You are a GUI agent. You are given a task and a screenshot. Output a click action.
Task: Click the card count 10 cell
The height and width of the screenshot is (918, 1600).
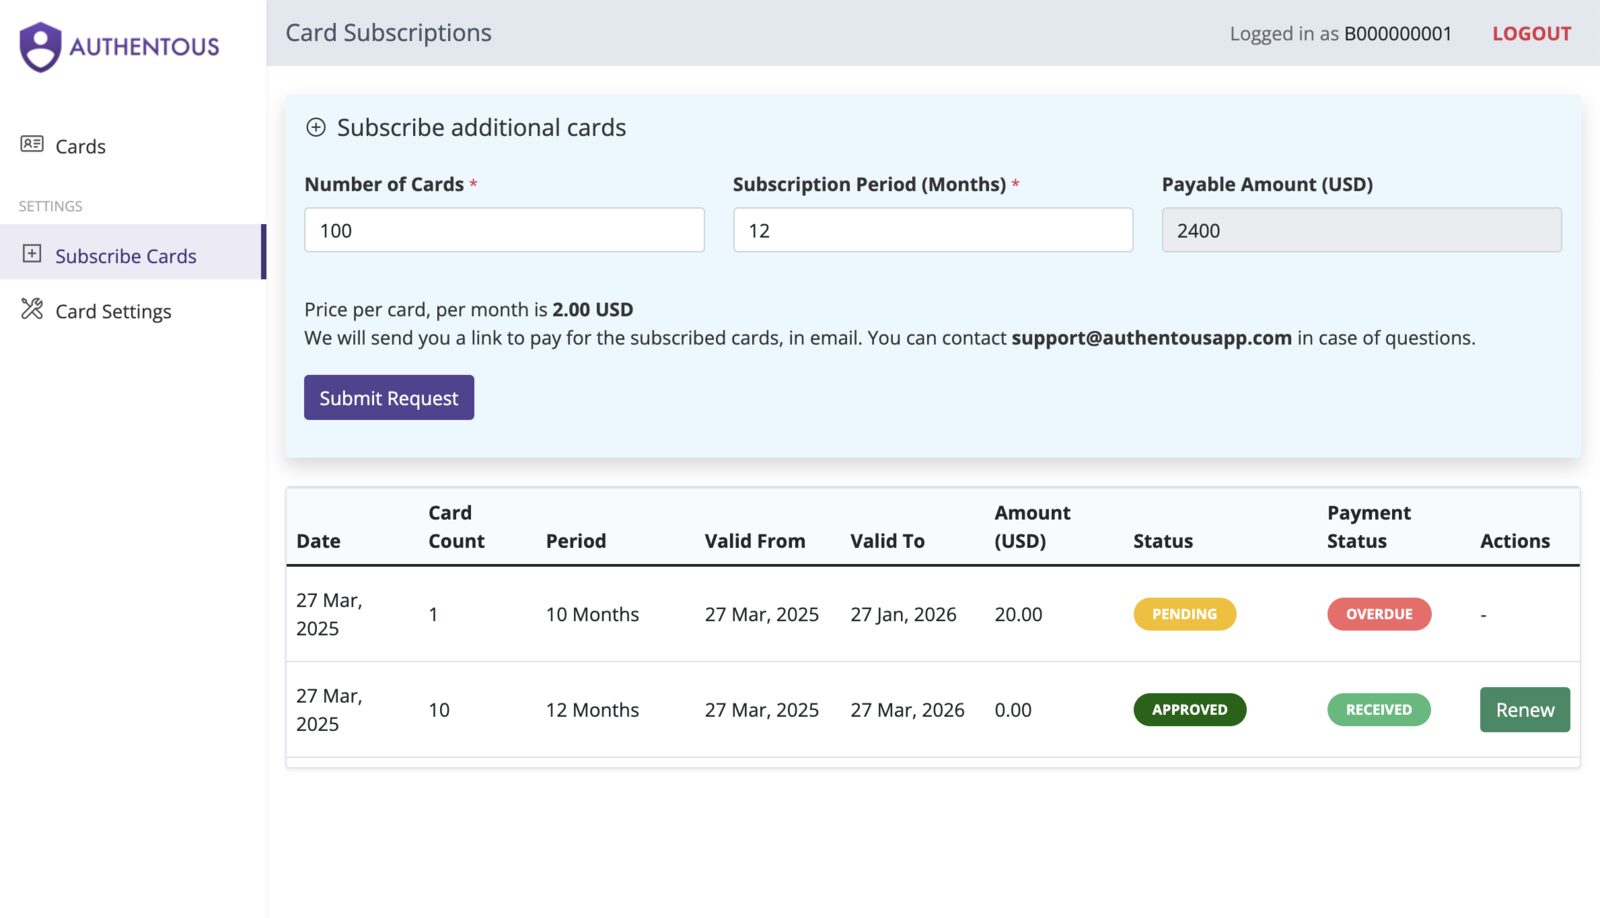pyautogui.click(x=439, y=710)
